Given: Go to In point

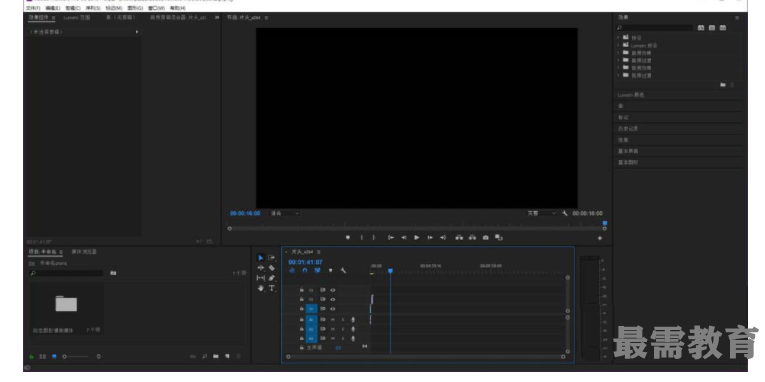Looking at the screenshot, I should [391, 238].
